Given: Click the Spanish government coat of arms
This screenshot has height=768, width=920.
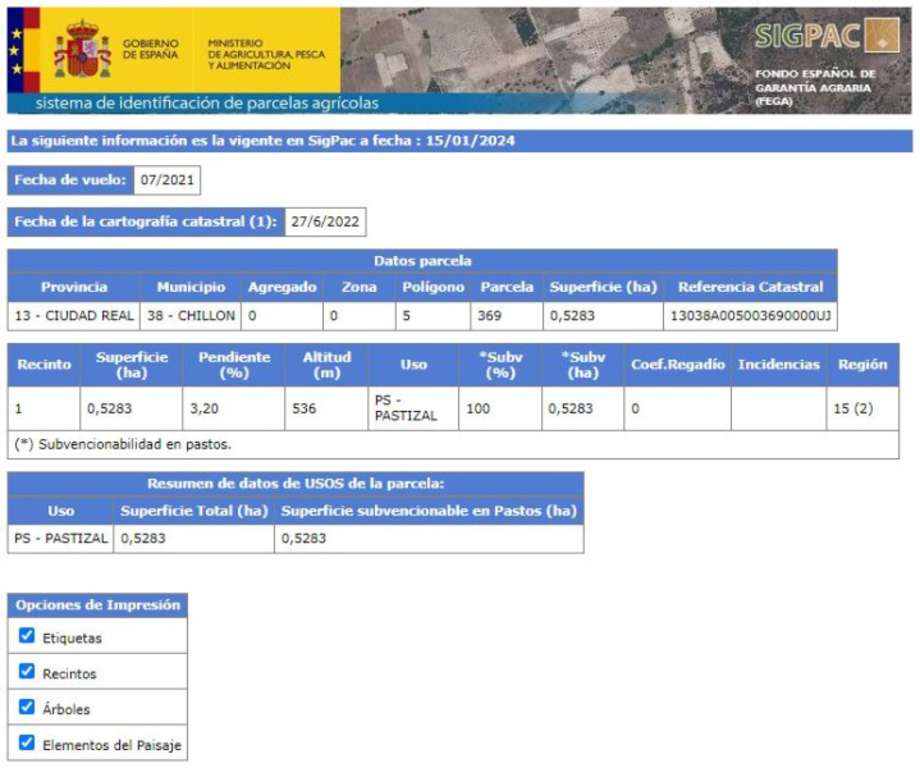Looking at the screenshot, I should click(x=82, y=50).
